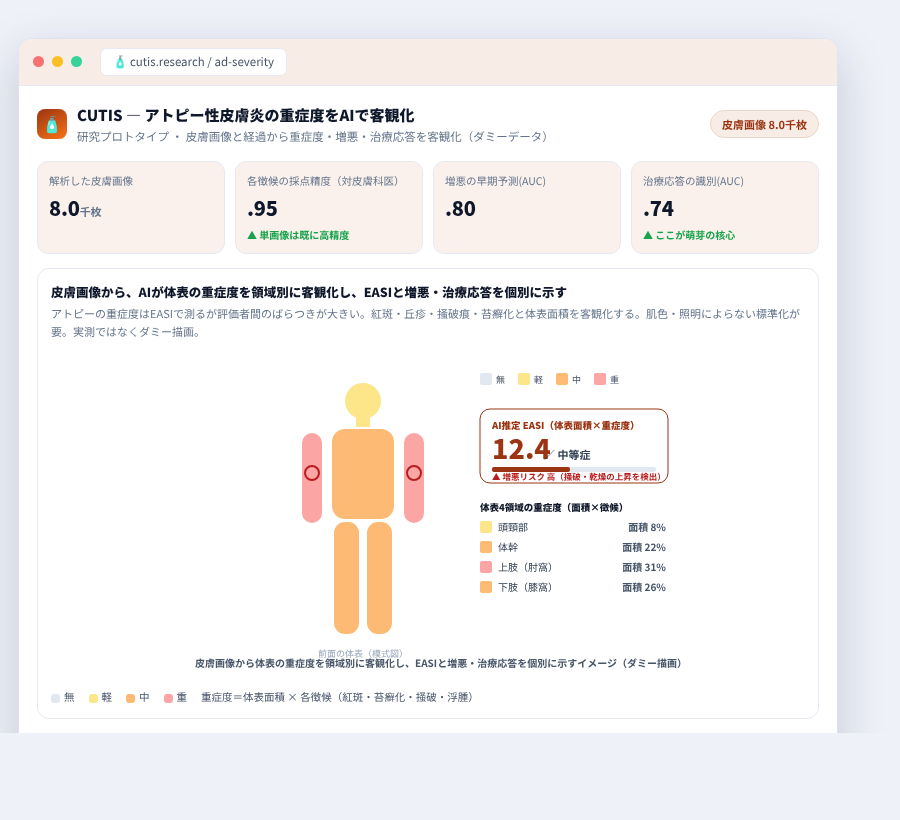Click the 重 dot in the bottom legend

click(168, 698)
